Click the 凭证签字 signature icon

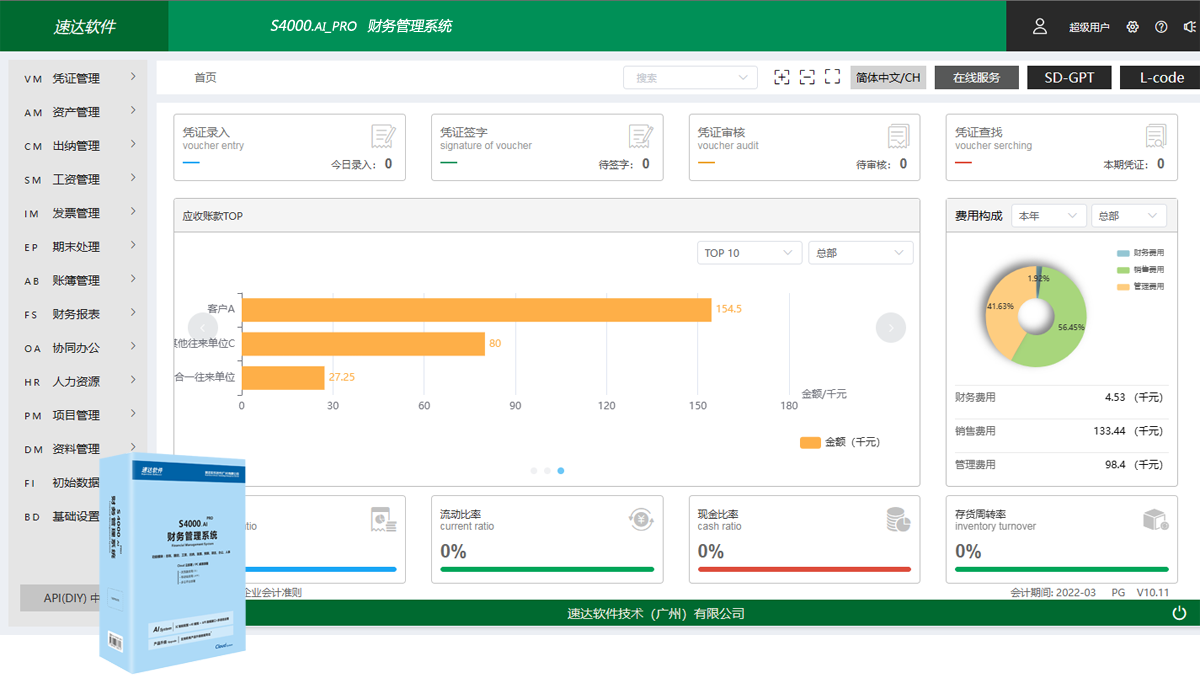click(x=641, y=137)
